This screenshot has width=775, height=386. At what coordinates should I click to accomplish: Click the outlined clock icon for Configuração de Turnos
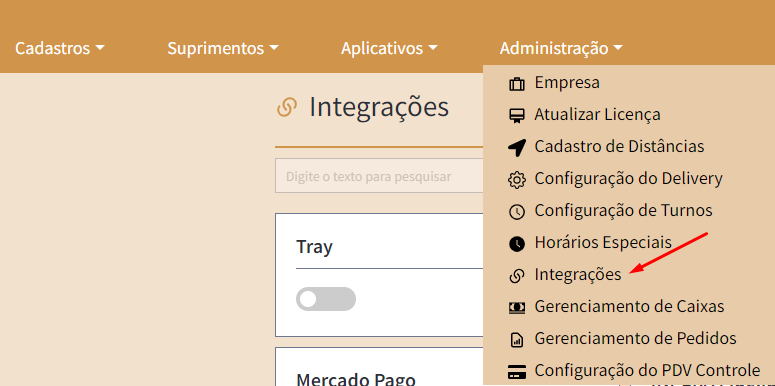(517, 212)
